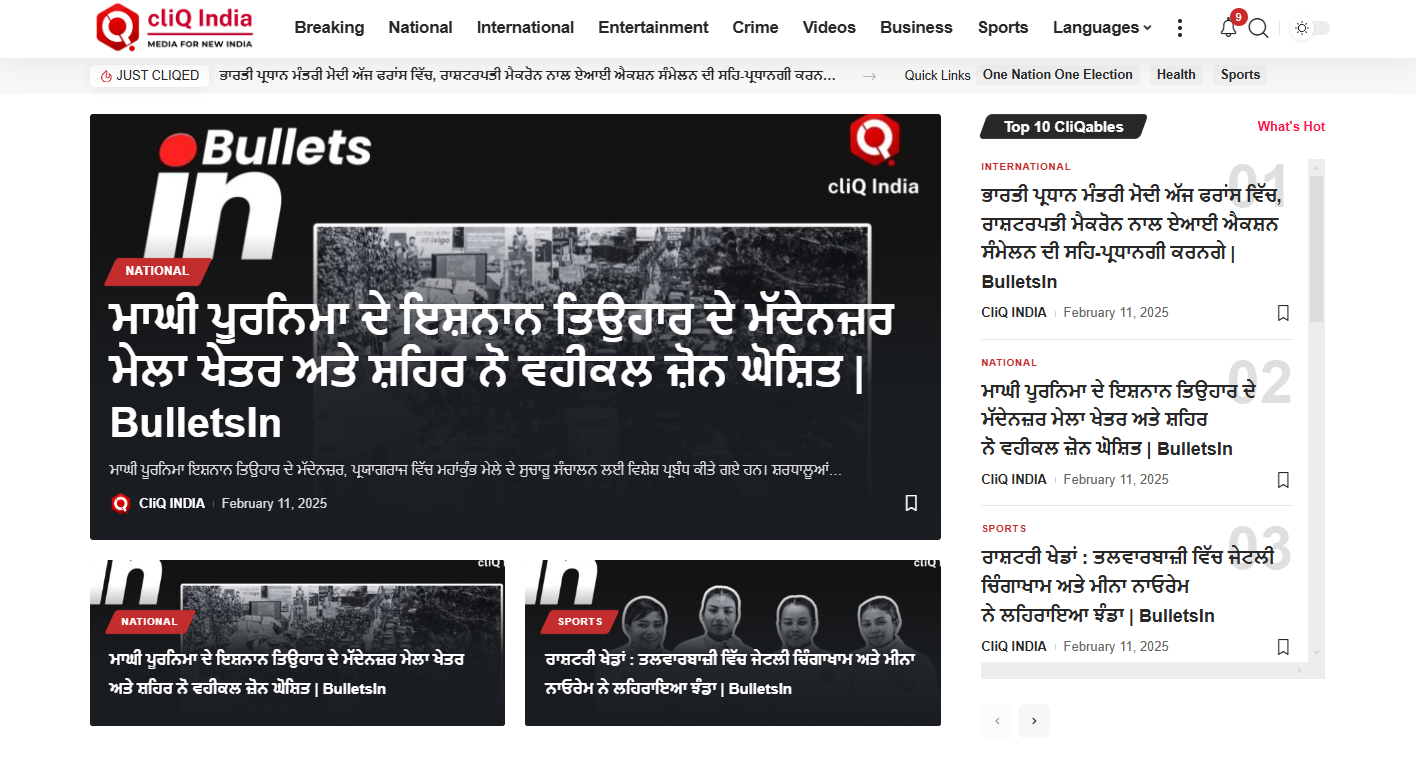Open the International menu item
Screen dimensions: 1416x763
click(x=525, y=27)
